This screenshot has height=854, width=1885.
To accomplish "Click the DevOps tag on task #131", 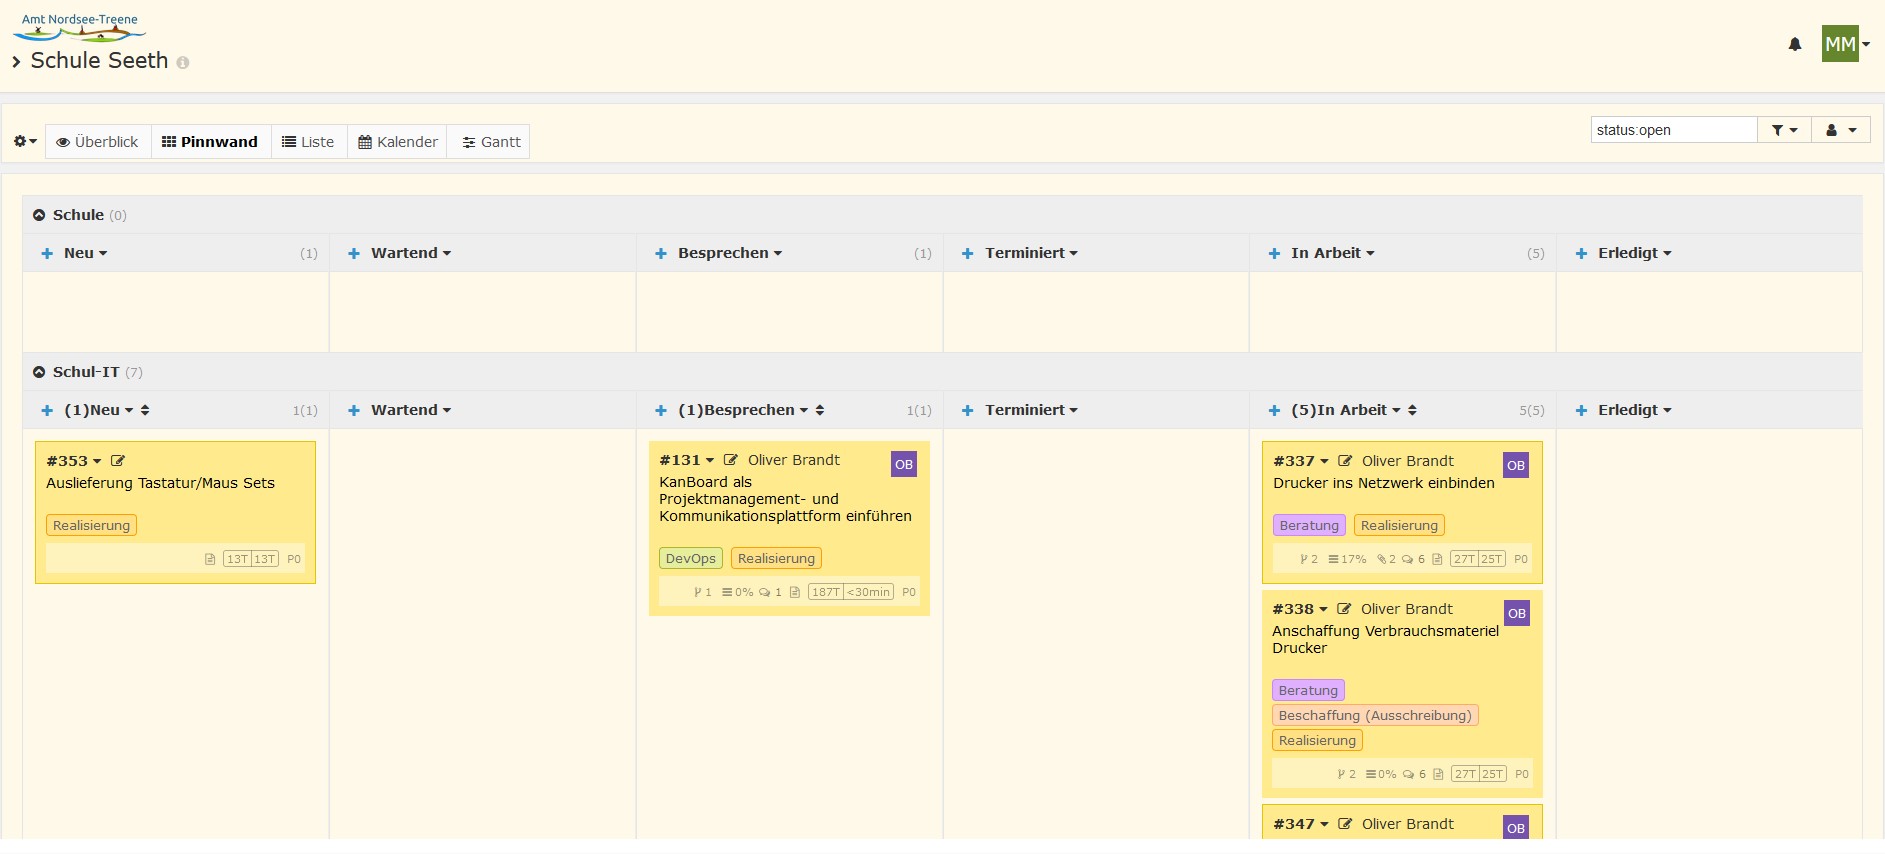I will 690,559.
